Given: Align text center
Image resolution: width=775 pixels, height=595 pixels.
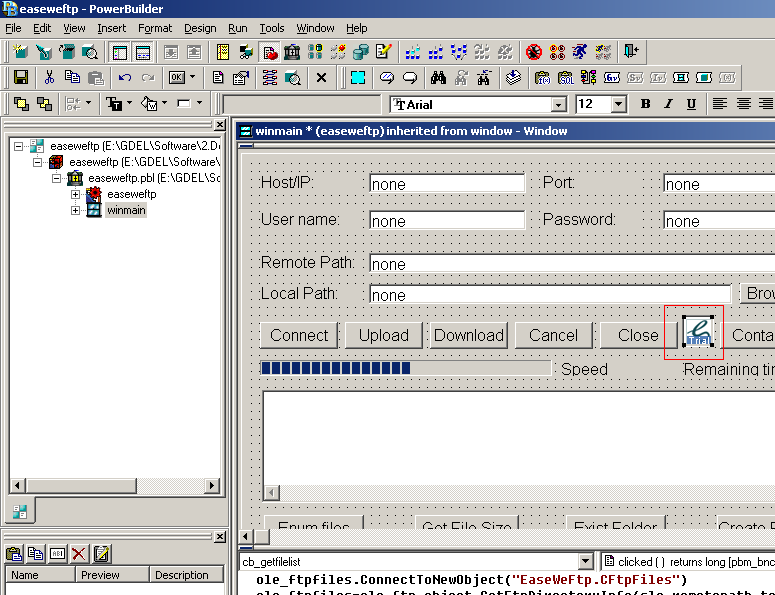Looking at the screenshot, I should pyautogui.click(x=743, y=104).
